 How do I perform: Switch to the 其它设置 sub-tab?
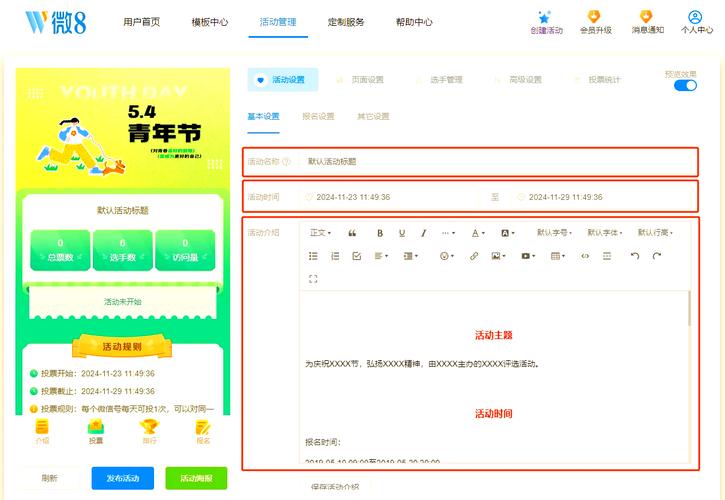point(373,117)
